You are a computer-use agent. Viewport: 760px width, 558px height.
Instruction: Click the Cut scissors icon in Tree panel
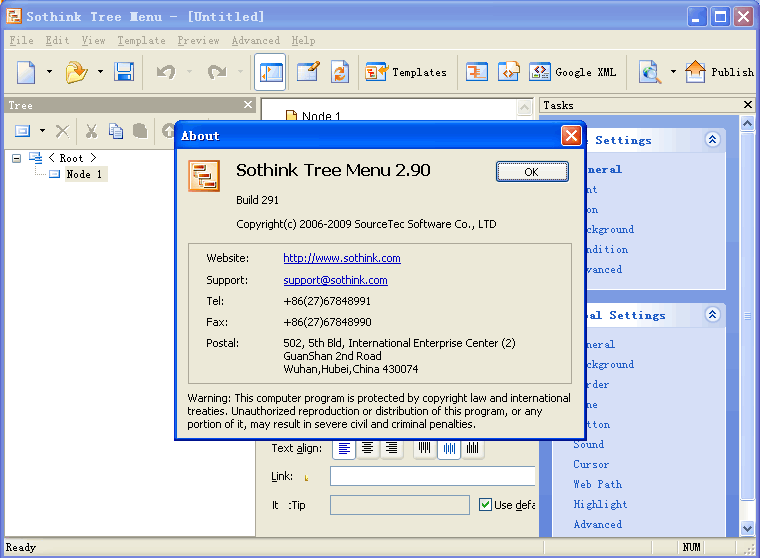pos(91,131)
